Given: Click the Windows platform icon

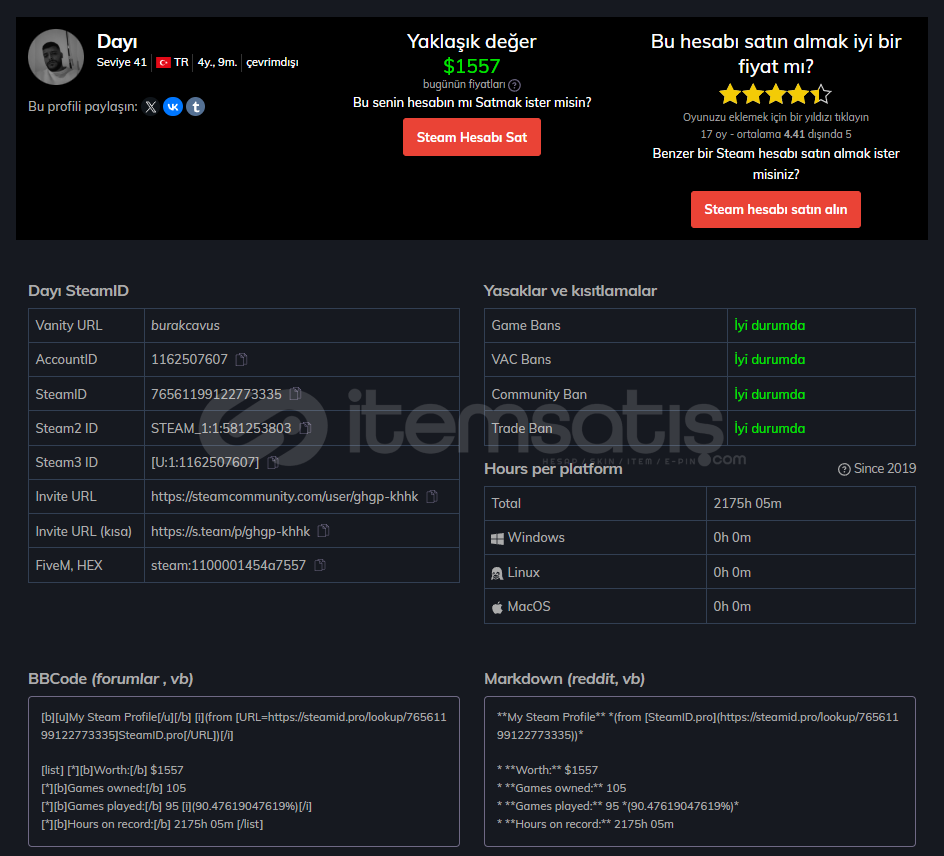Looking at the screenshot, I should [x=497, y=538].
